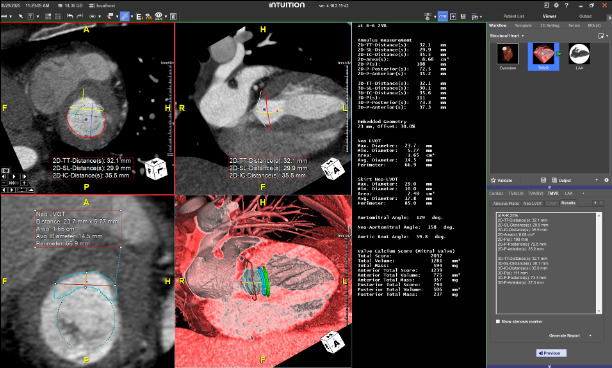Select the highlighted measurement tool icon

(125, 16)
